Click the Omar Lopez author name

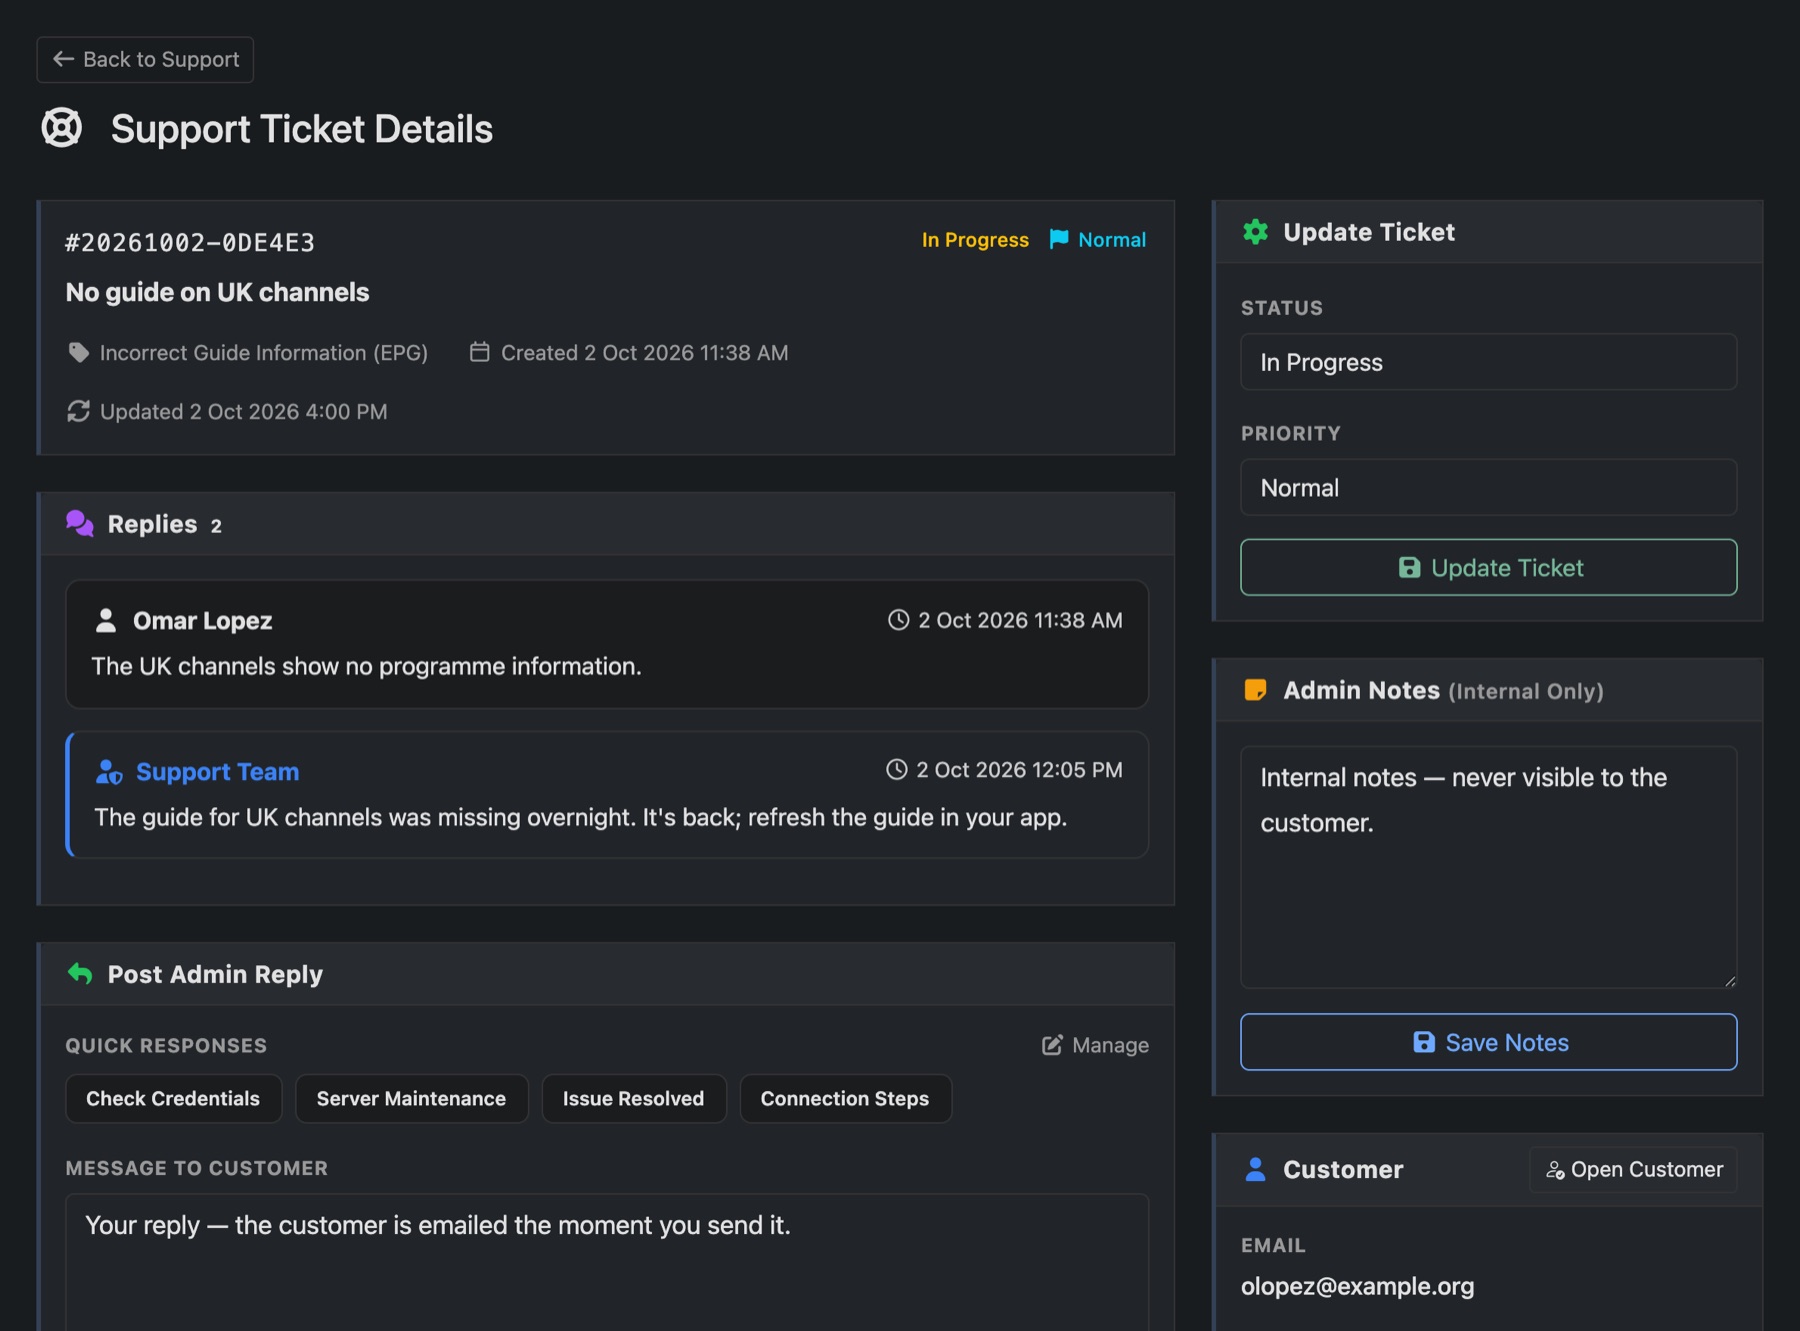202,621
